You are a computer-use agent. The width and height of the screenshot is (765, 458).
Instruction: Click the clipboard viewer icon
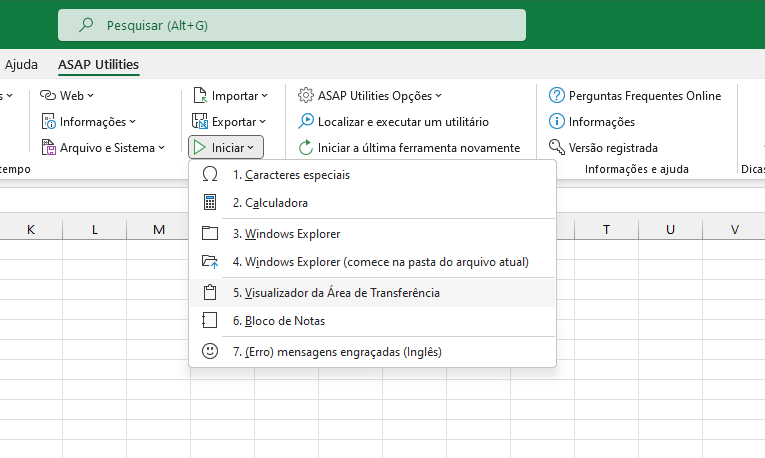click(x=210, y=292)
